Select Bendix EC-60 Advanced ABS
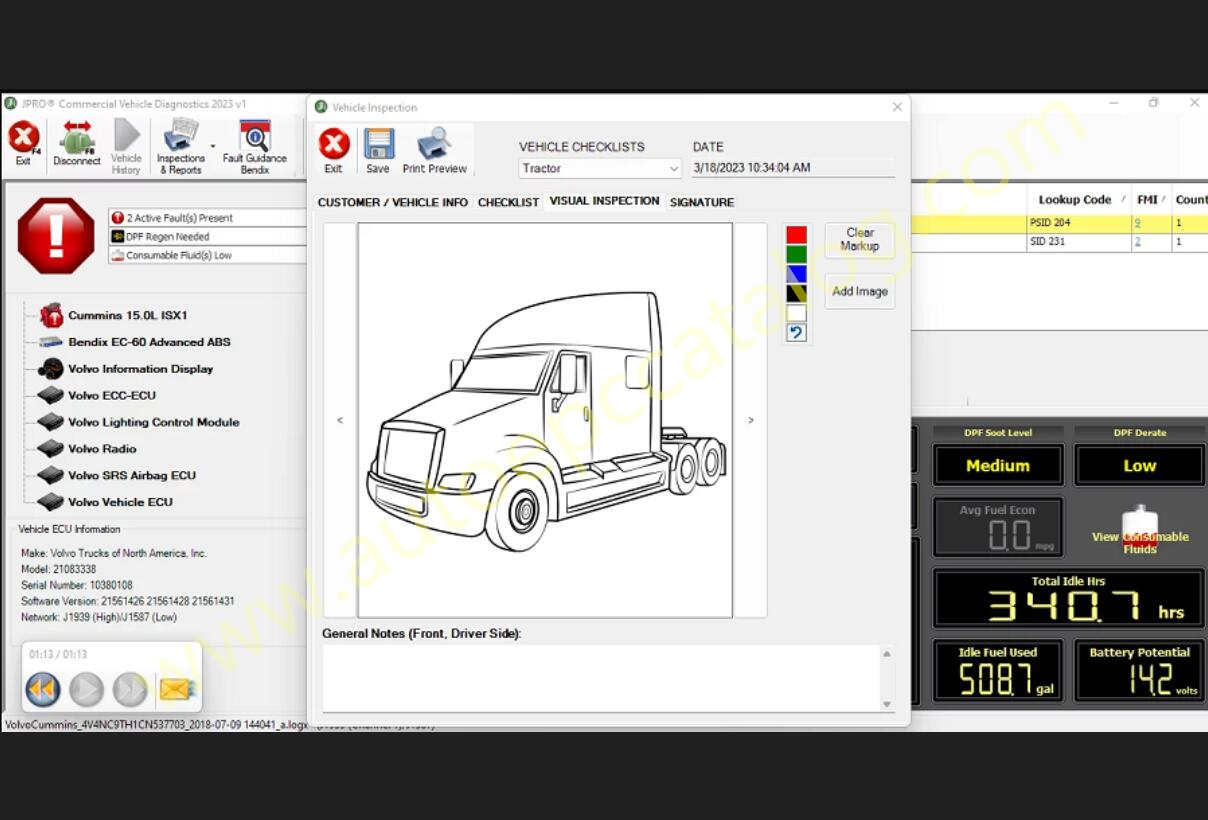 tap(149, 342)
